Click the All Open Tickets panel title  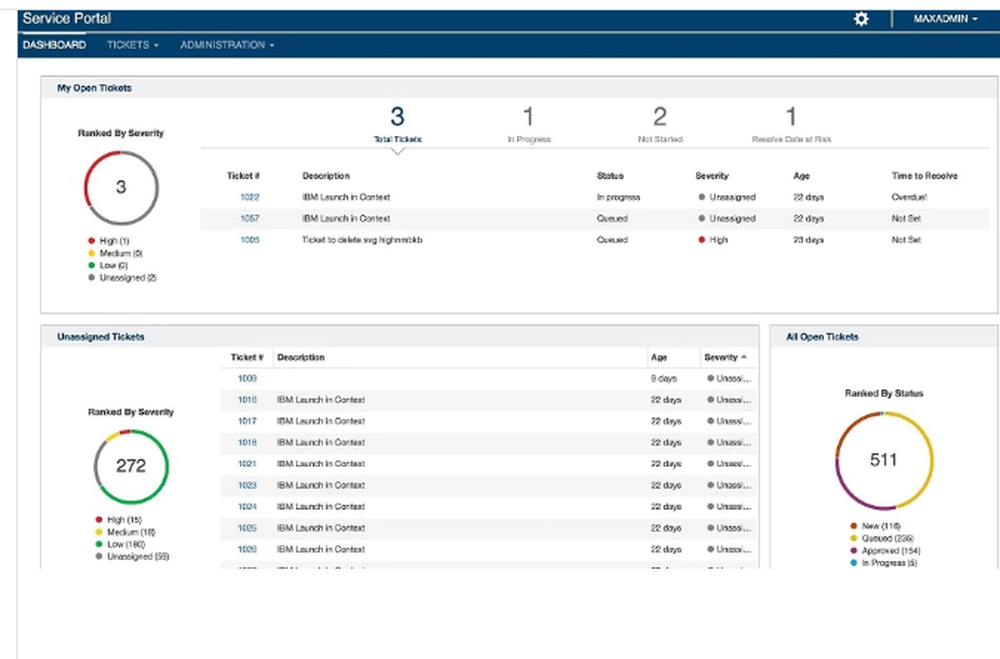coord(822,337)
